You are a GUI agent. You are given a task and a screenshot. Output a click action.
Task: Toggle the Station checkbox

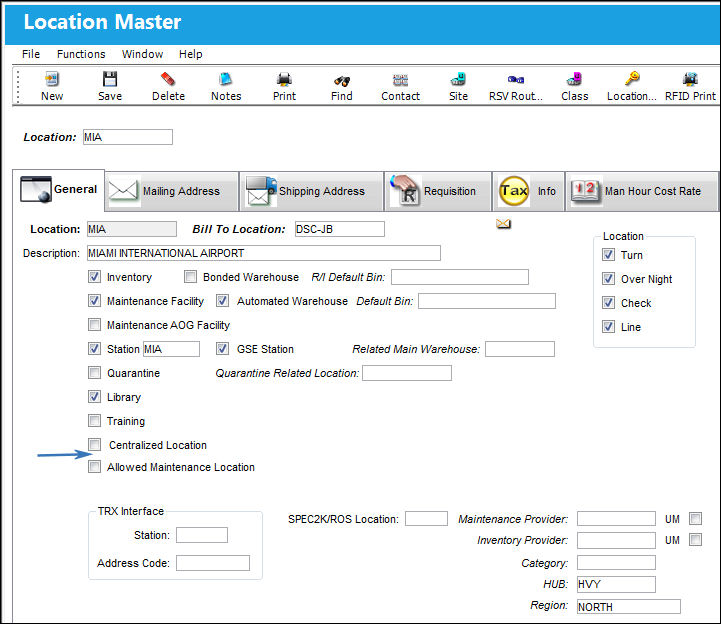94,349
